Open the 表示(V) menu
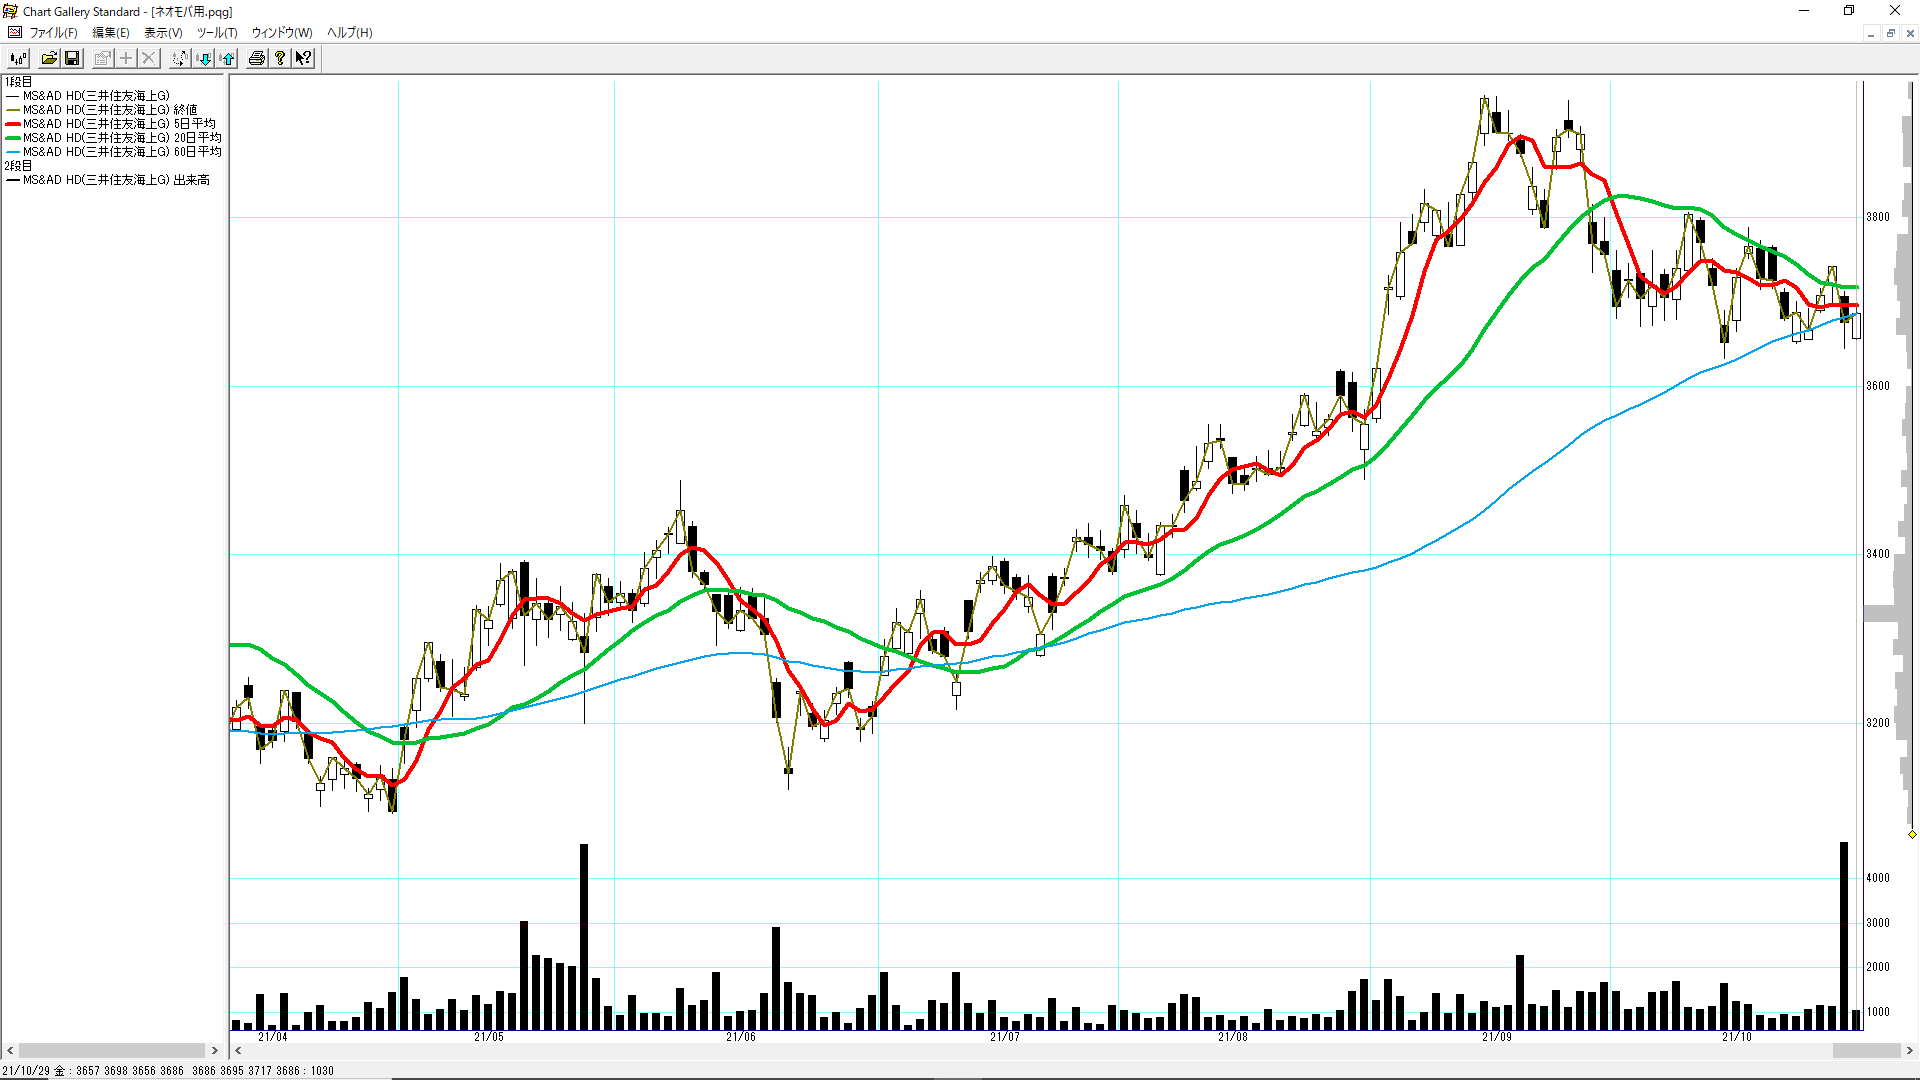Image resolution: width=1920 pixels, height=1080 pixels. coord(163,33)
